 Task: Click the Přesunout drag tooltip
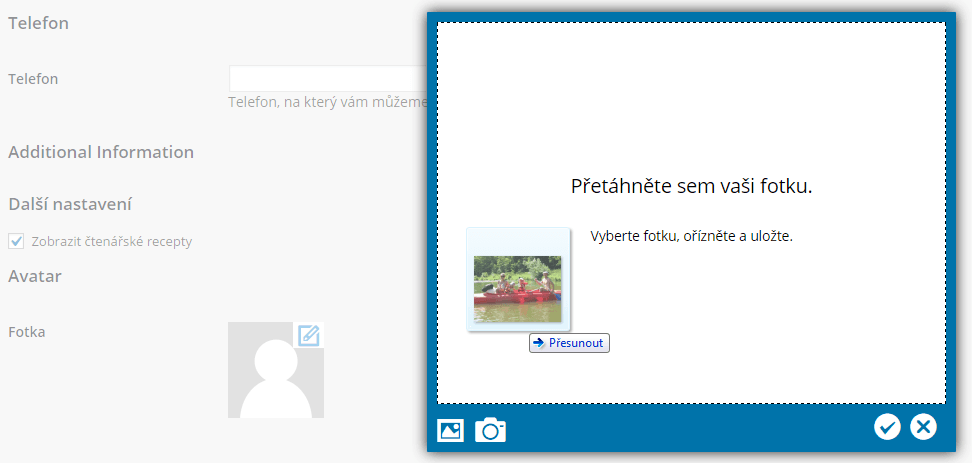pyautogui.click(x=570, y=343)
